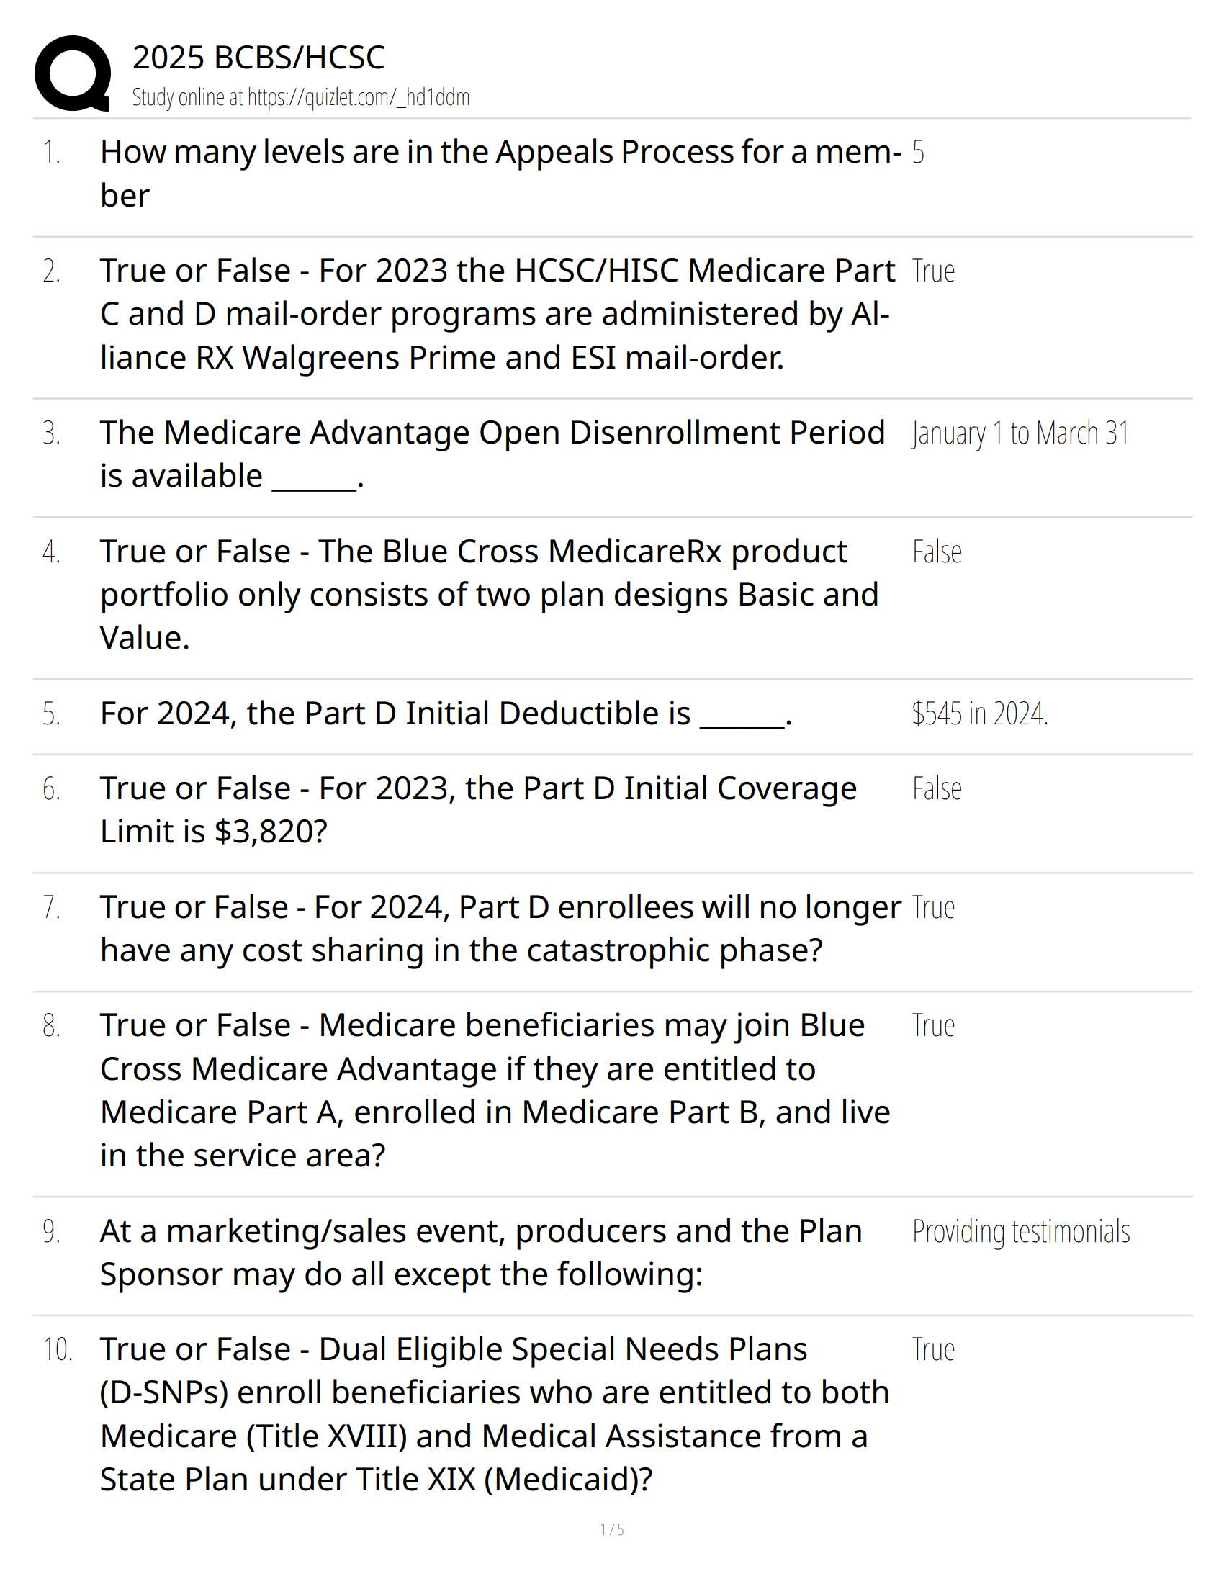Click the Dual Eligible Special Needs Plans question
The height and width of the screenshot is (1584, 1224).
click(x=495, y=1414)
